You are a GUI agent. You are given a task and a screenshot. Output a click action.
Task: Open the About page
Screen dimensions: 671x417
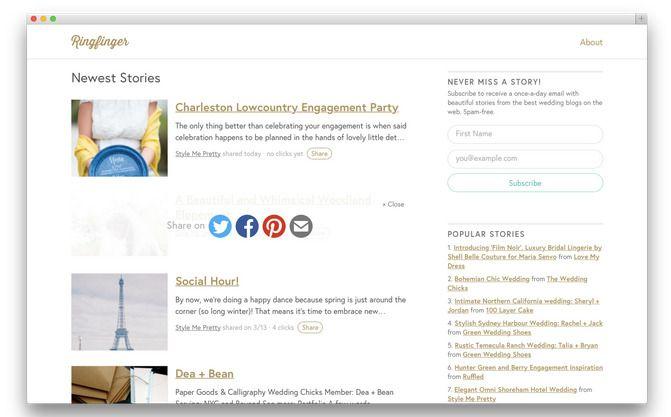click(x=591, y=42)
